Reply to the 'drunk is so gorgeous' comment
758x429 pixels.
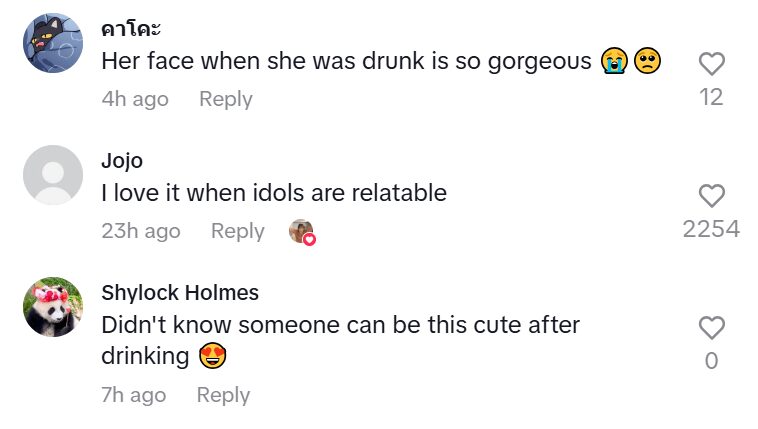(225, 99)
